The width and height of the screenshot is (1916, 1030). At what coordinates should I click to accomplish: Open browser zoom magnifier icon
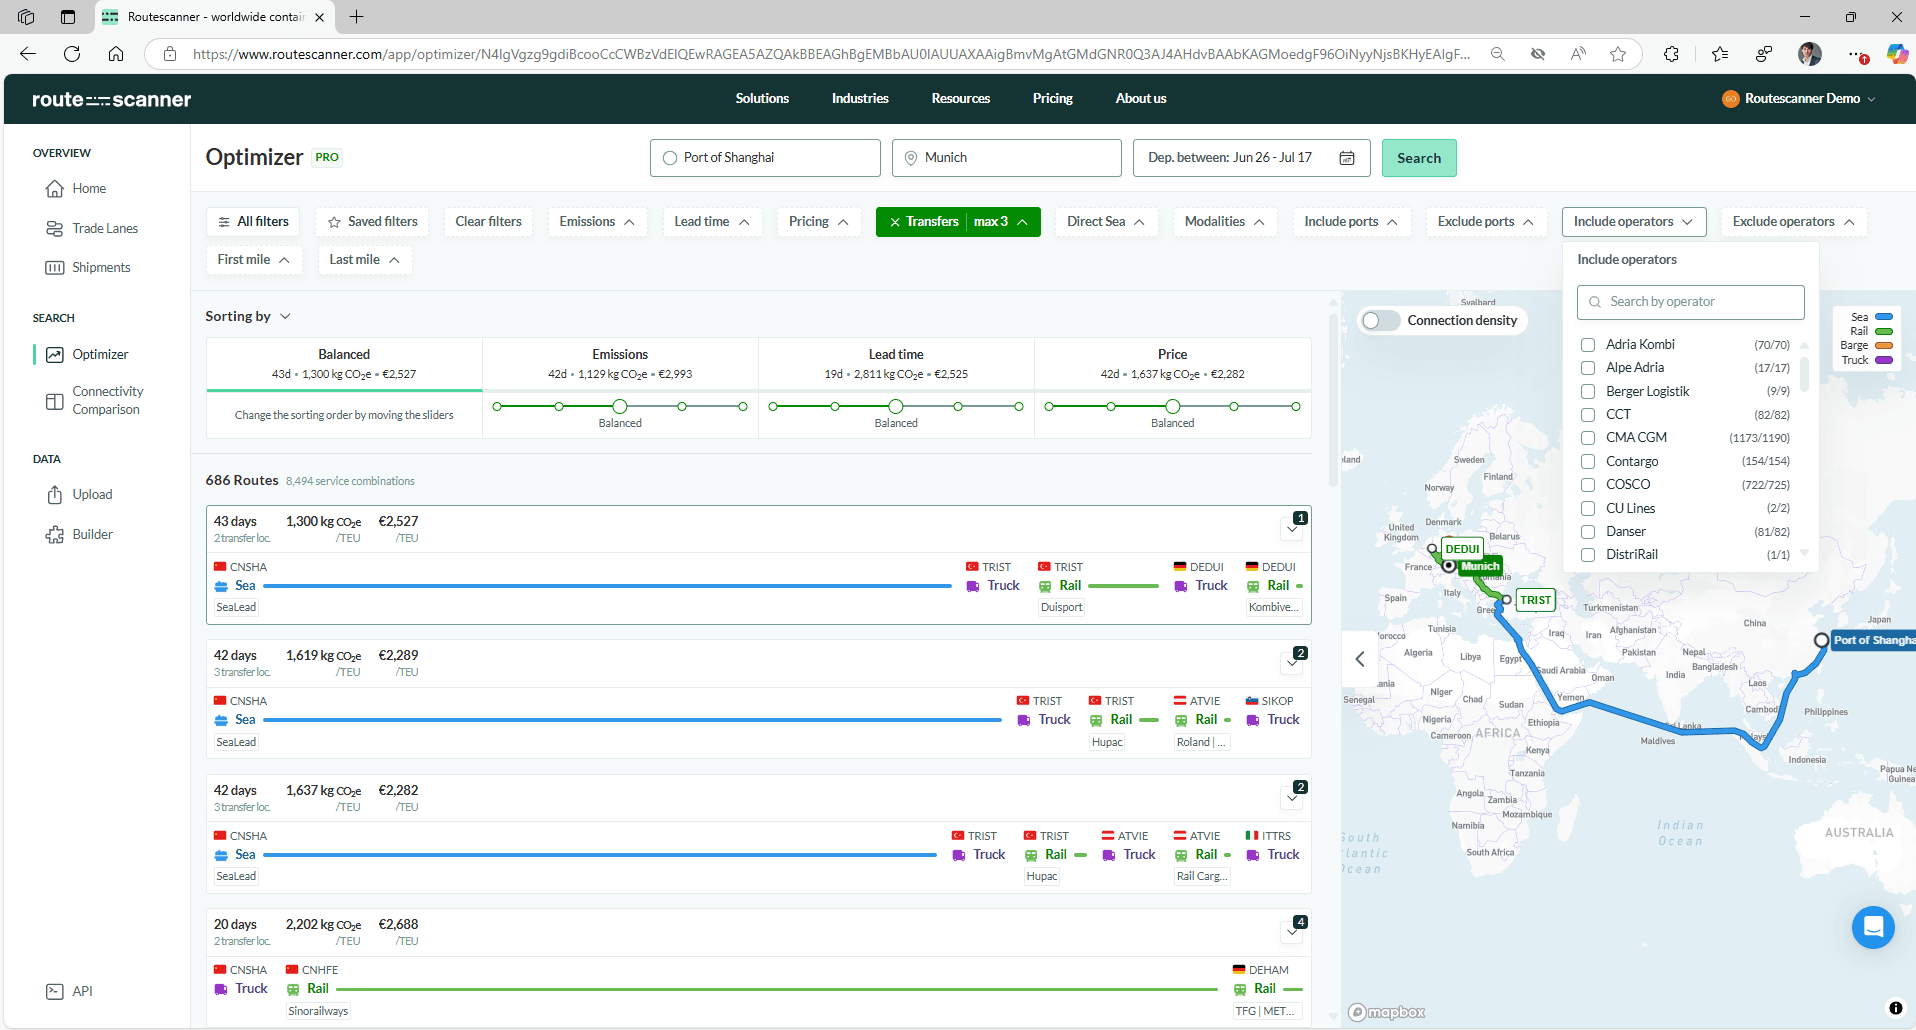[x=1497, y=54]
